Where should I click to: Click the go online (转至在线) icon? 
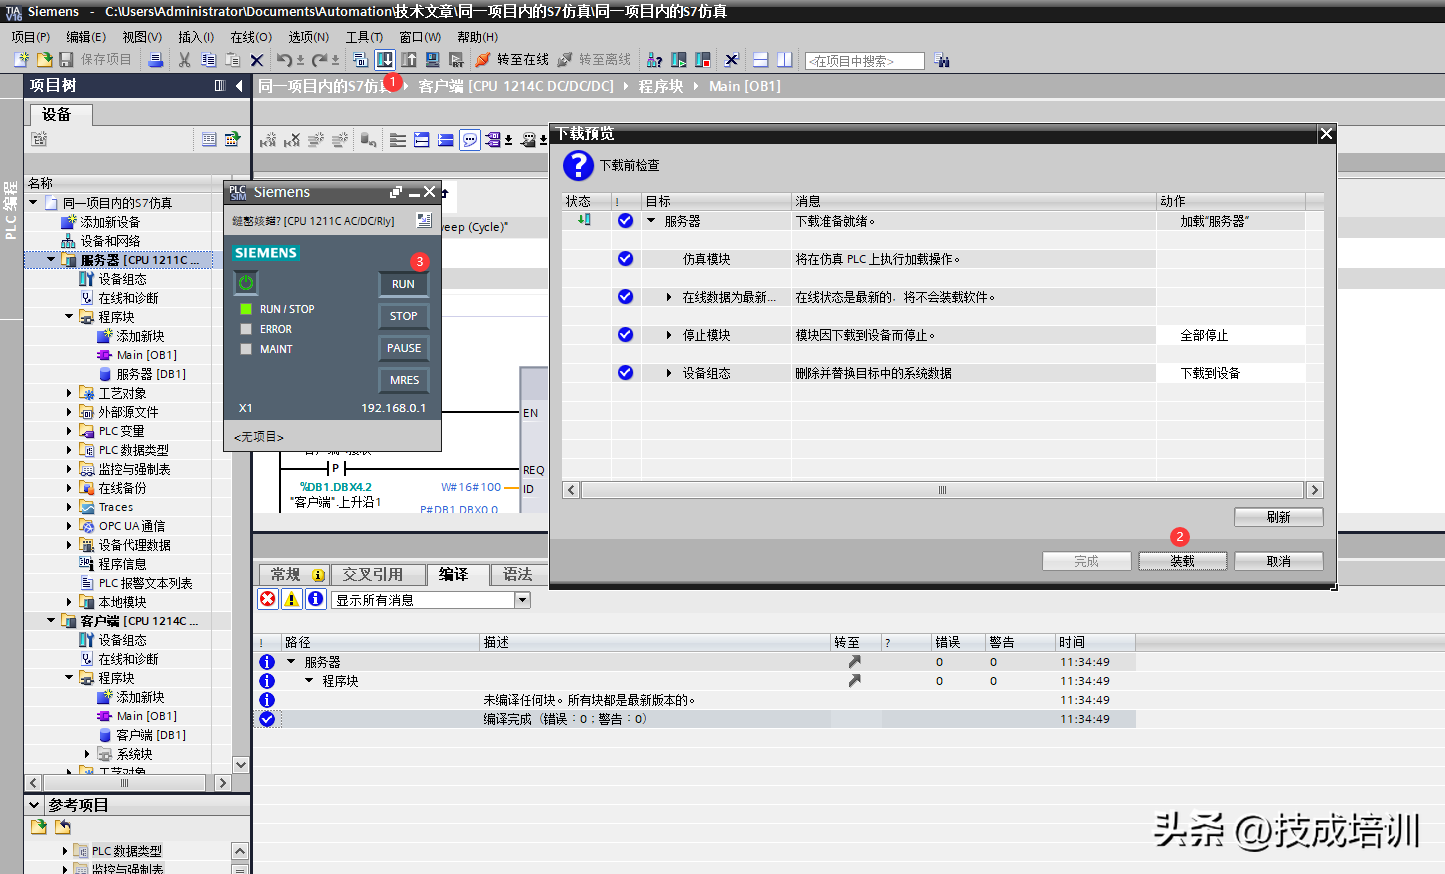pyautogui.click(x=483, y=60)
